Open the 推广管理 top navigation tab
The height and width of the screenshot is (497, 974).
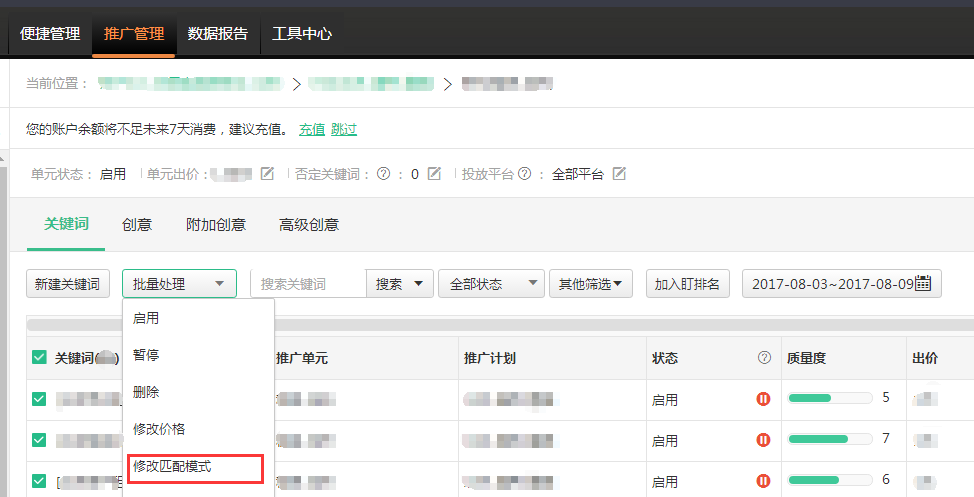[x=134, y=34]
